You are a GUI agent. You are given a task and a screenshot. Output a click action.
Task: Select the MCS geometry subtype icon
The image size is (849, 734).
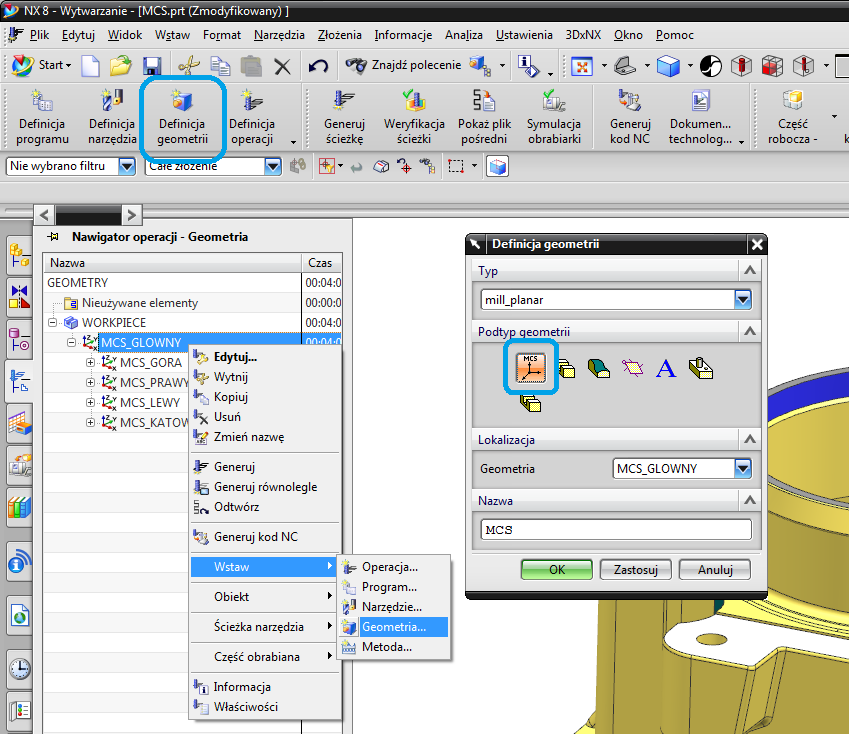pyautogui.click(x=531, y=368)
